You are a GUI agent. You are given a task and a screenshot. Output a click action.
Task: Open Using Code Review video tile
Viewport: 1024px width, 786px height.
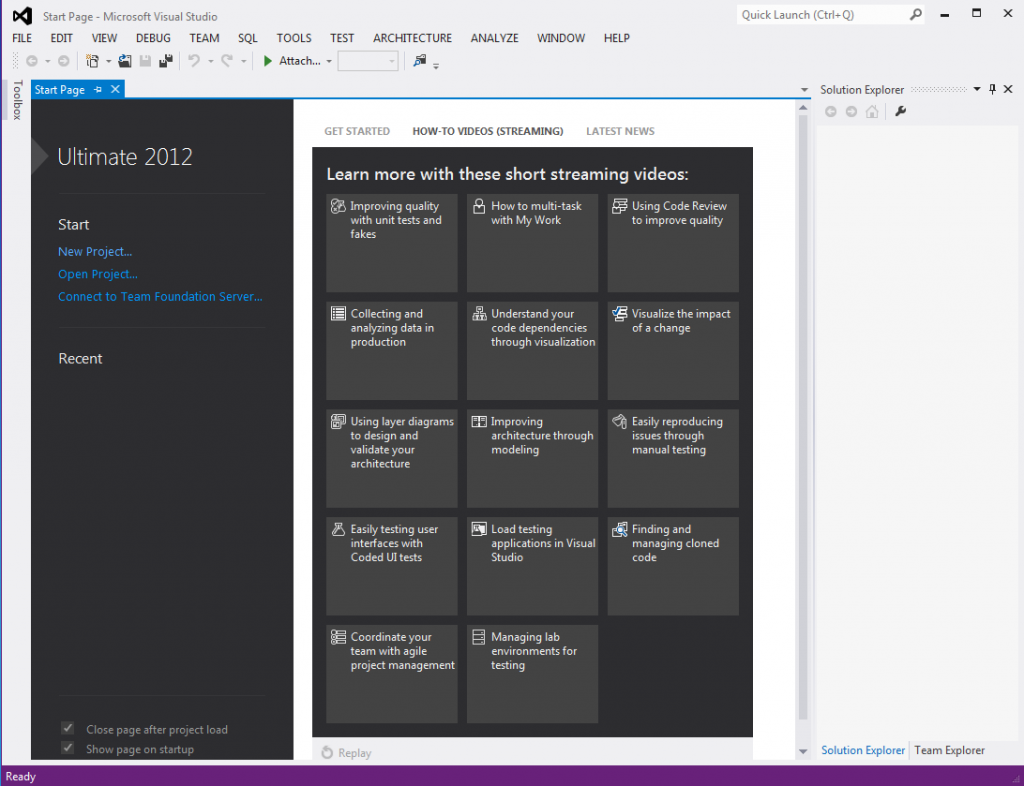pos(673,243)
